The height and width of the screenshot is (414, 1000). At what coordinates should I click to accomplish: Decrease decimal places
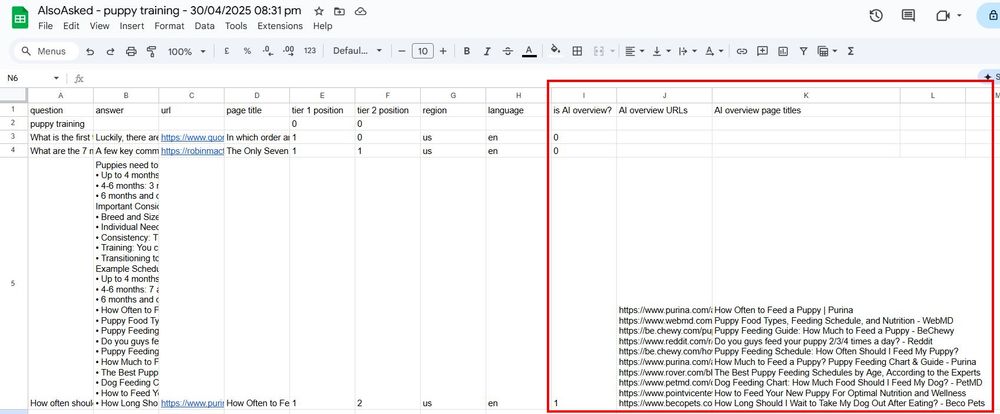tap(267, 51)
